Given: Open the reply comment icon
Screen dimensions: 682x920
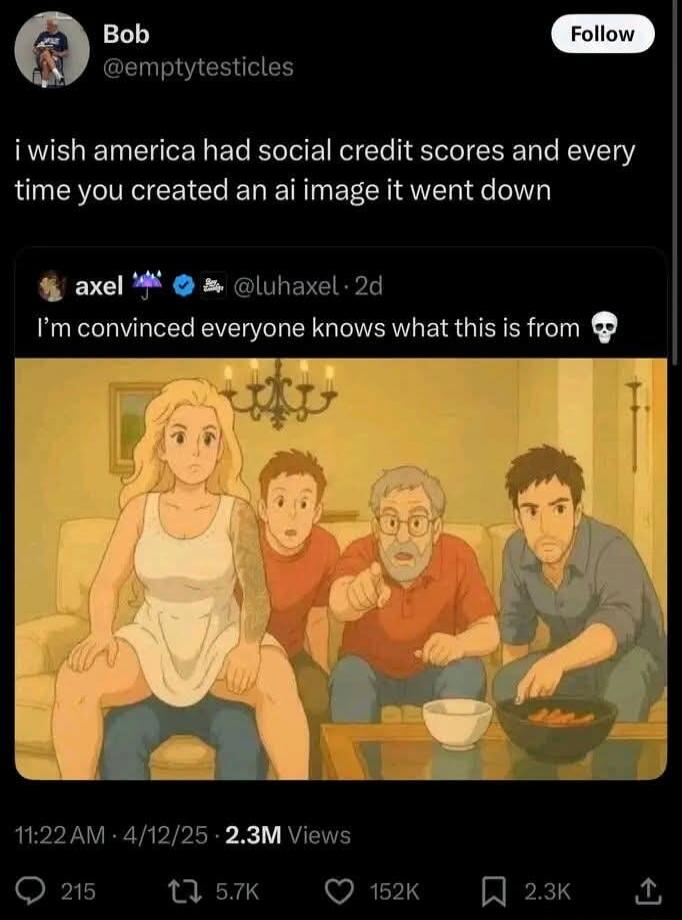Looking at the screenshot, I should click(x=41, y=891).
